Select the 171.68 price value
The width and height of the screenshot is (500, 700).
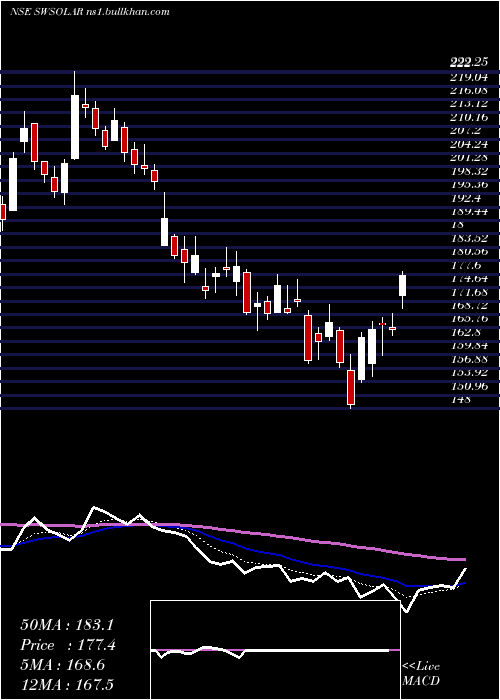coord(468,292)
